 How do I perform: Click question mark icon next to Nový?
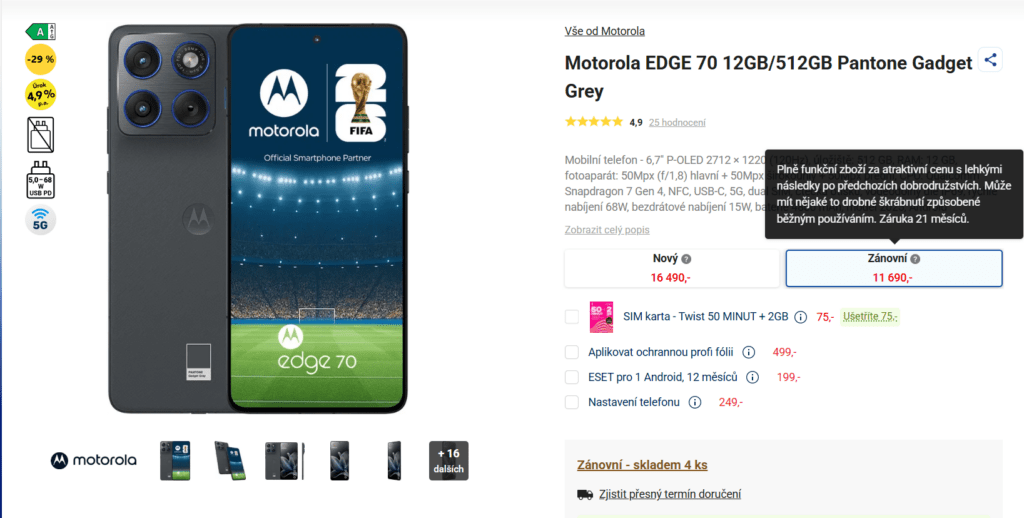coord(686,259)
